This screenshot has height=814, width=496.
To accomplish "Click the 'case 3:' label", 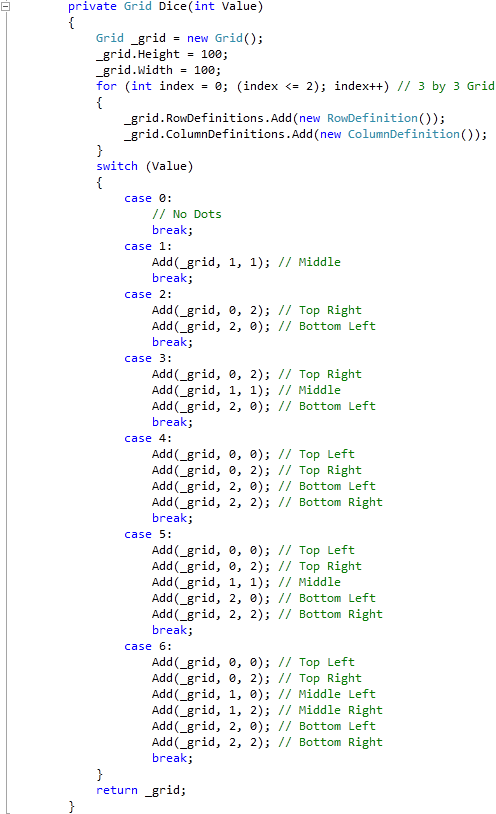I will (148, 358).
